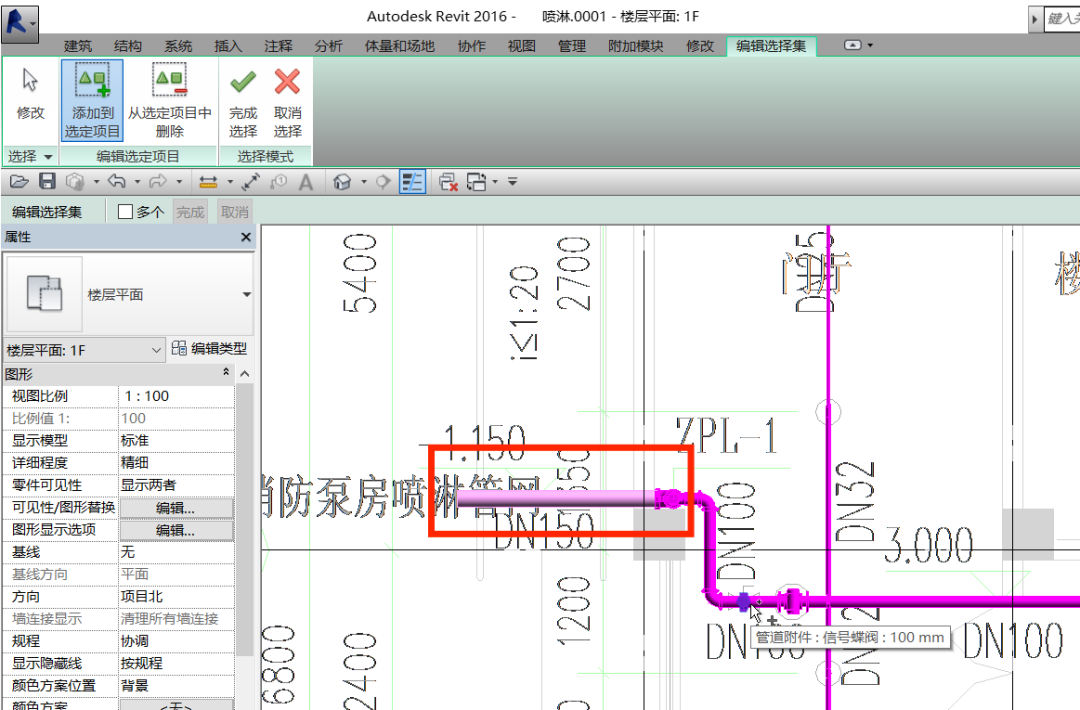Click Redo arrow icon
Viewport: 1080px width, 710px height.
click(158, 182)
